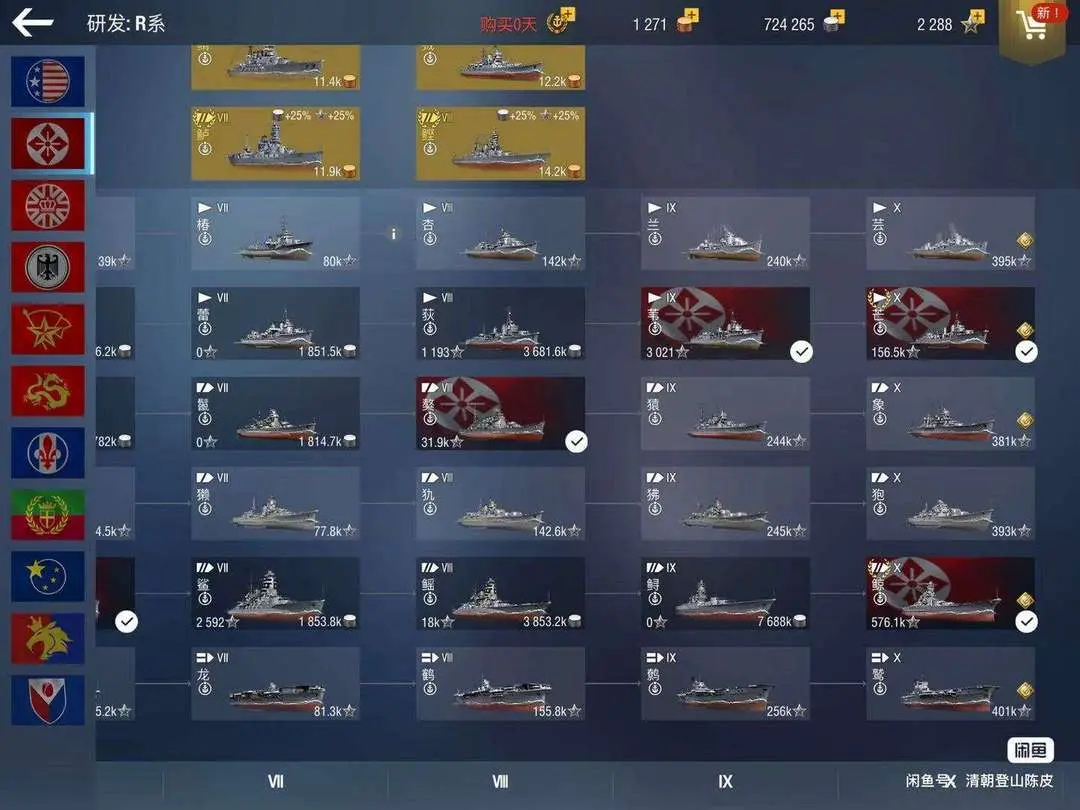The image size is (1080, 810).
Task: Show info via small i marker
Action: (393, 234)
